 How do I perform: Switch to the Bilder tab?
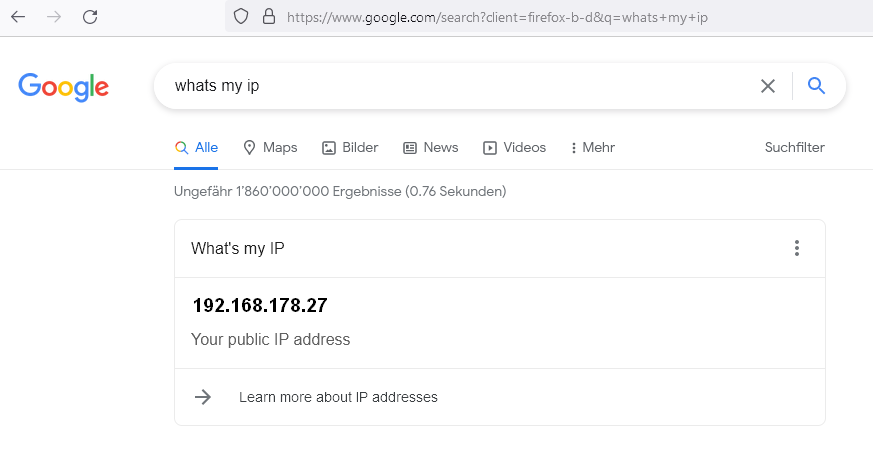coord(350,148)
